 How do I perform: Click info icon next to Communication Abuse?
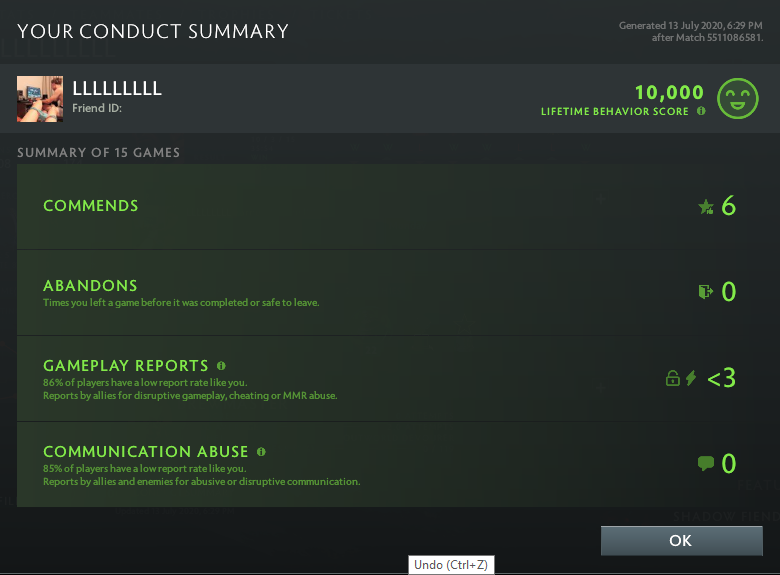261,452
